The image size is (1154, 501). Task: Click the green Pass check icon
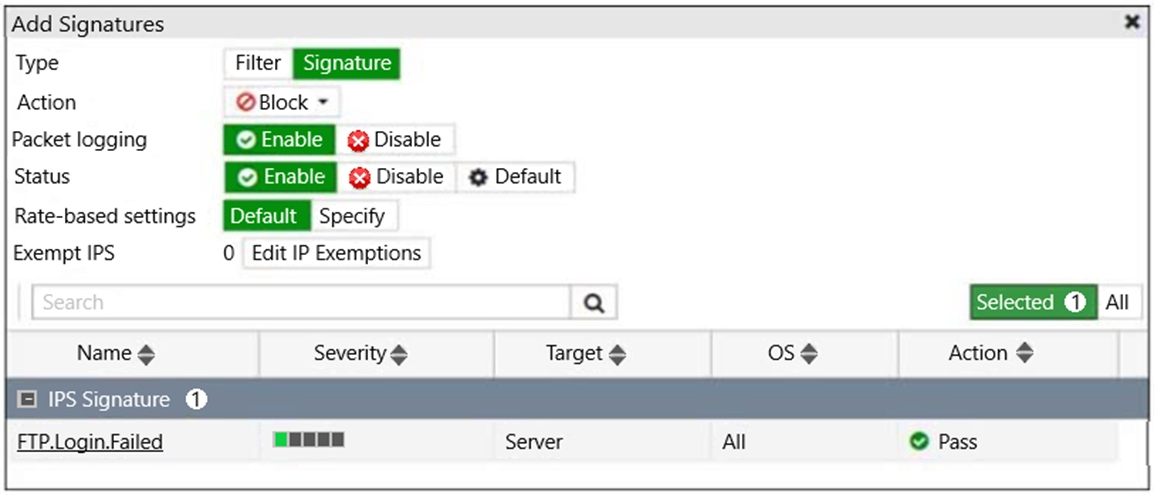(918, 441)
